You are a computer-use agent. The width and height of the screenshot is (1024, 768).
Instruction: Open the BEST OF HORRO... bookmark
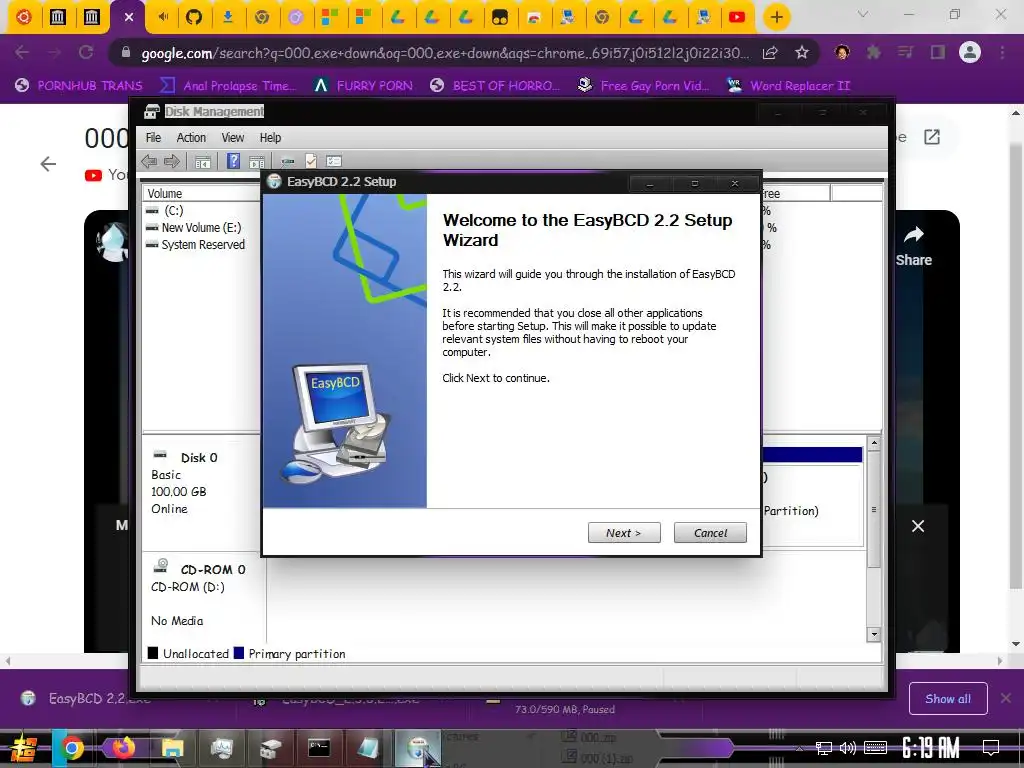(495, 86)
